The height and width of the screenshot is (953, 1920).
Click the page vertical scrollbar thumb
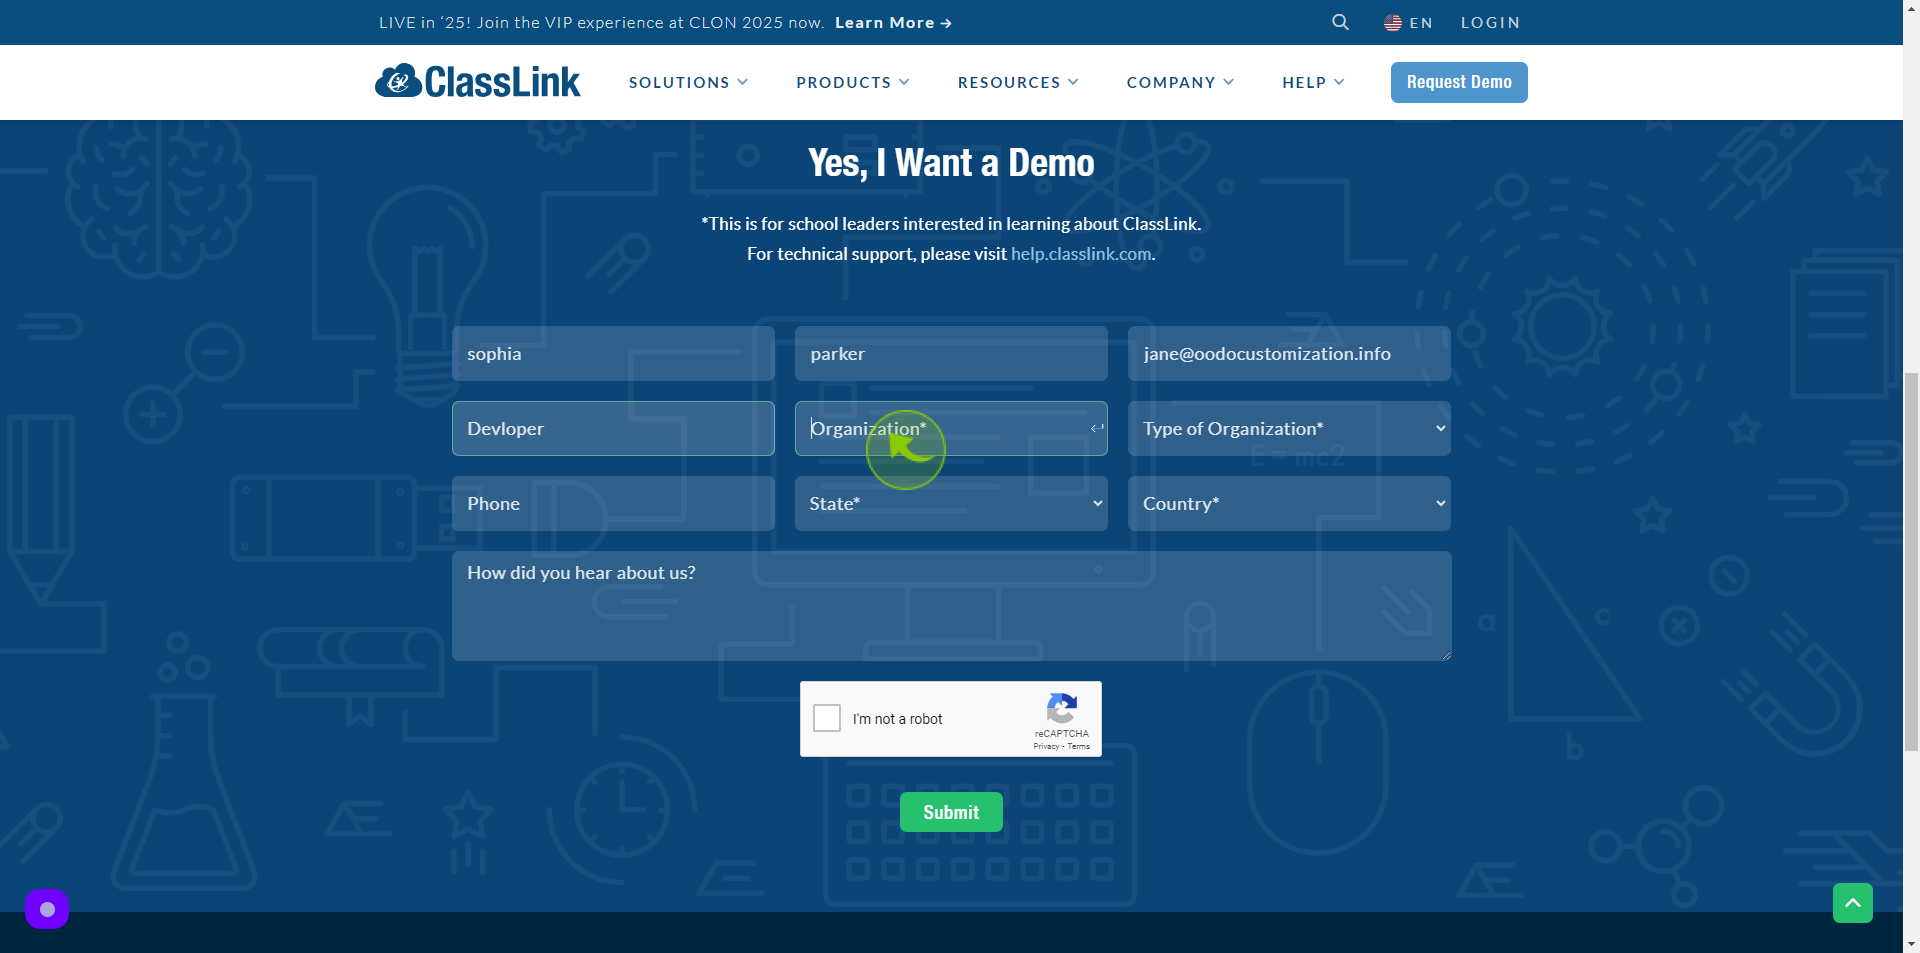(1911, 561)
